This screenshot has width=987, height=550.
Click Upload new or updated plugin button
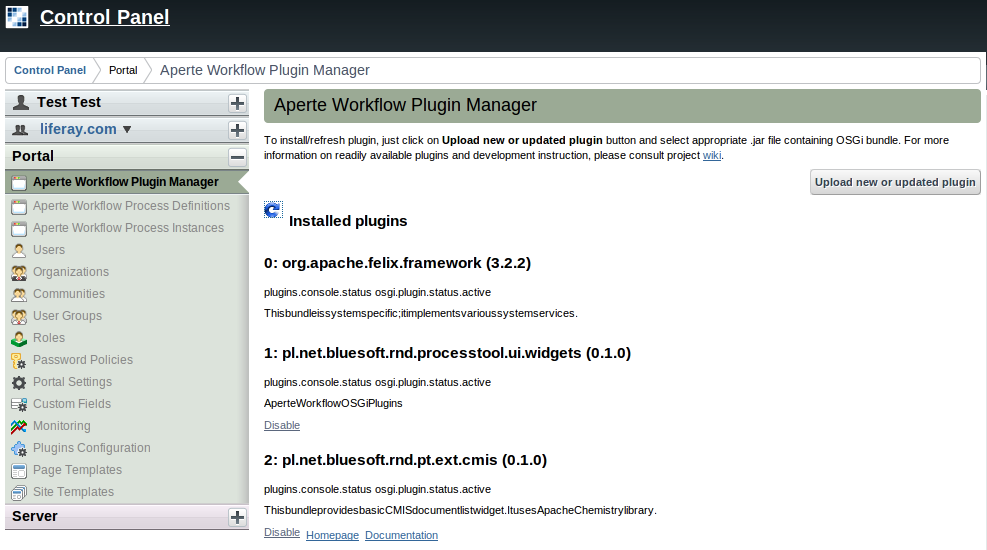point(895,182)
